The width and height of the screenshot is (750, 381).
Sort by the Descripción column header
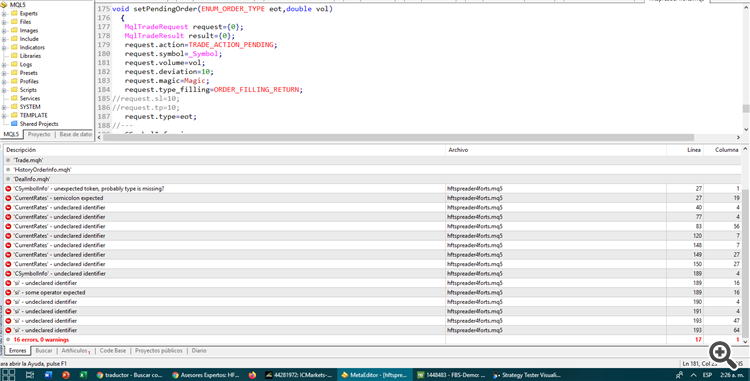coord(224,150)
